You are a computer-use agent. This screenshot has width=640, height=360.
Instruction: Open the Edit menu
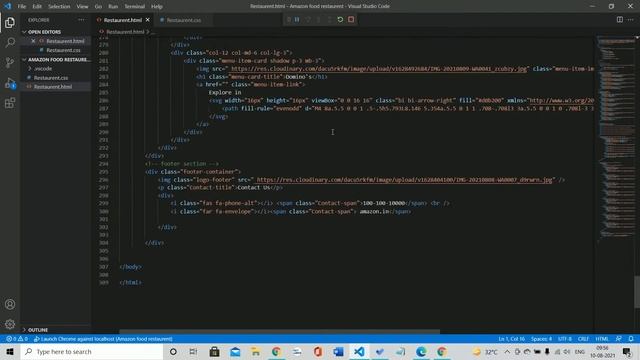click(x=37, y=7)
